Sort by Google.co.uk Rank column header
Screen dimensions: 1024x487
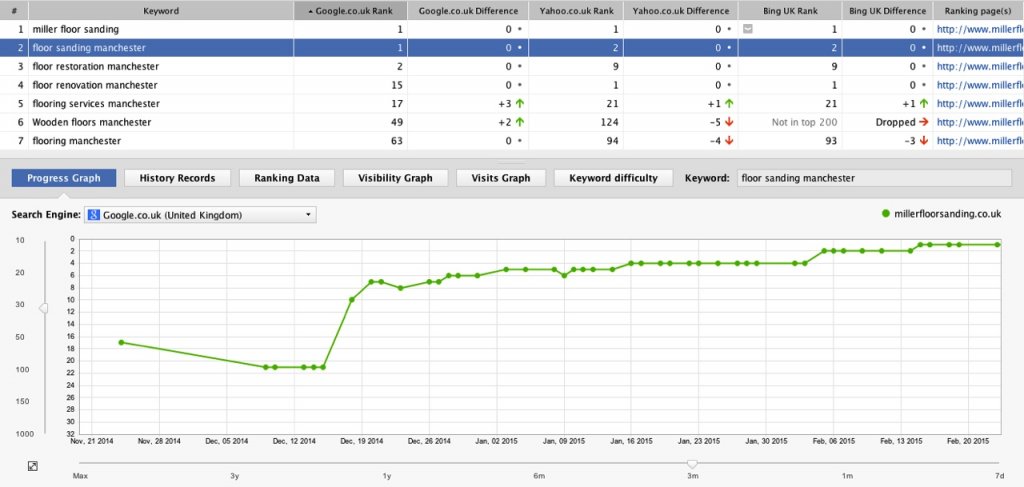(351, 10)
